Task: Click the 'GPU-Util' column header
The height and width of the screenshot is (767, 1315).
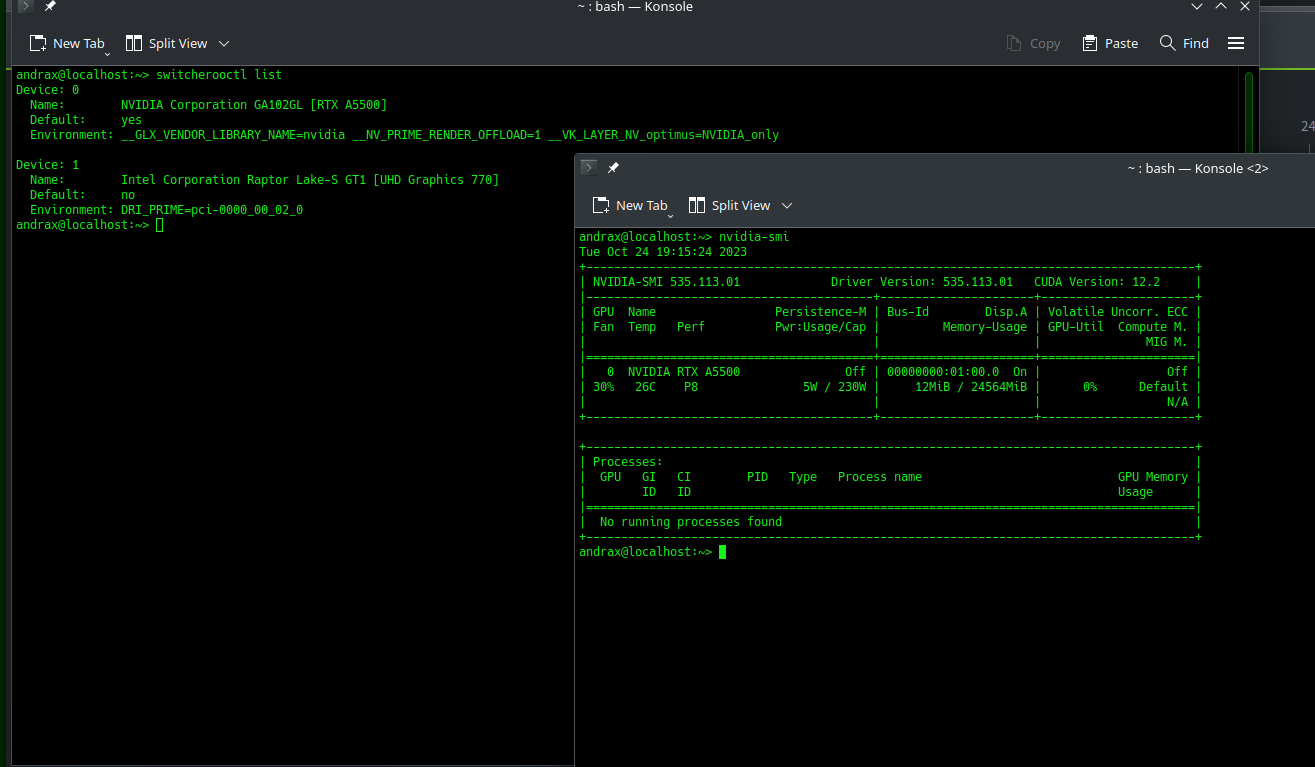Action: pyautogui.click(x=1076, y=327)
